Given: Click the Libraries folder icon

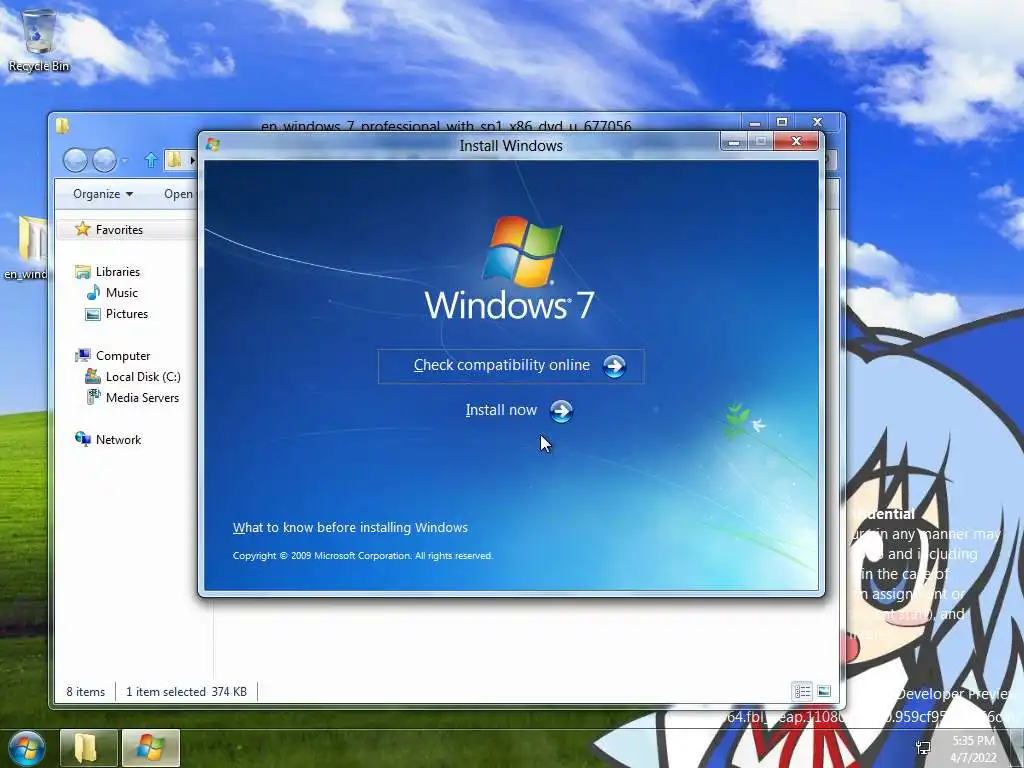Looking at the screenshot, I should pyautogui.click(x=83, y=271).
